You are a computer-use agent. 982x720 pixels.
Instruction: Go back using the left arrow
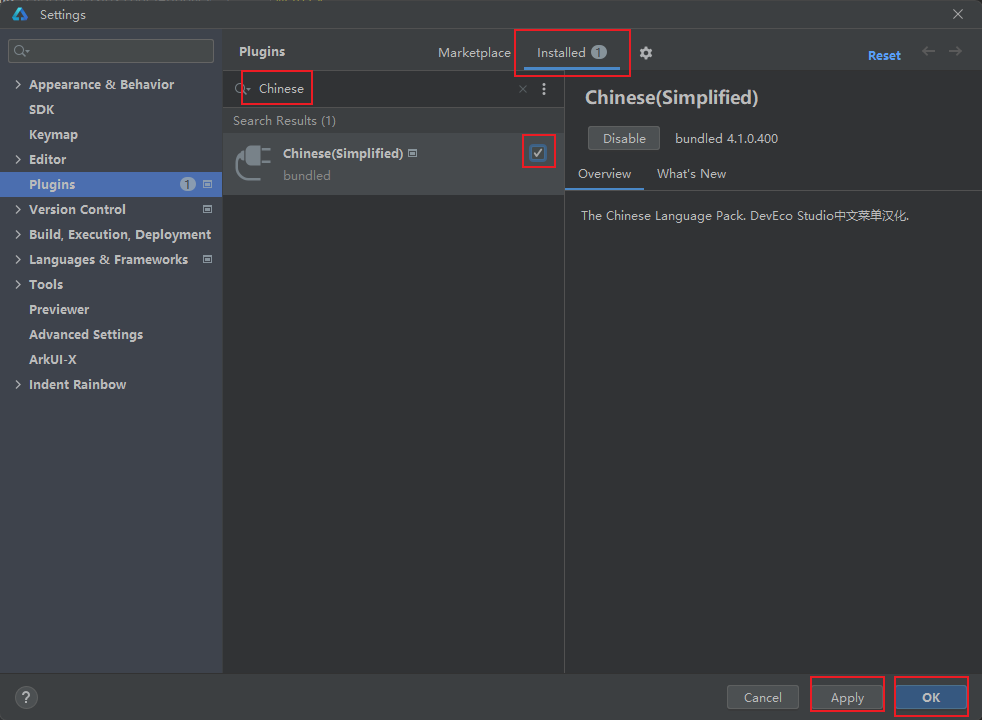point(928,51)
